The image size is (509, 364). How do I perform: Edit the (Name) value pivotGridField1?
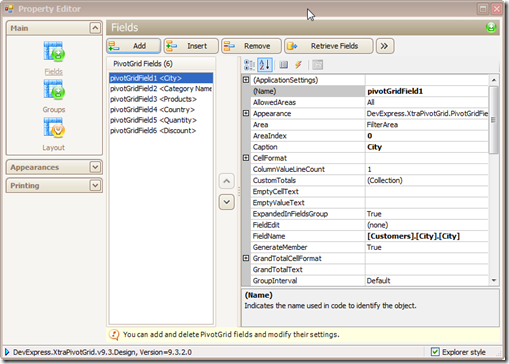coord(427,91)
